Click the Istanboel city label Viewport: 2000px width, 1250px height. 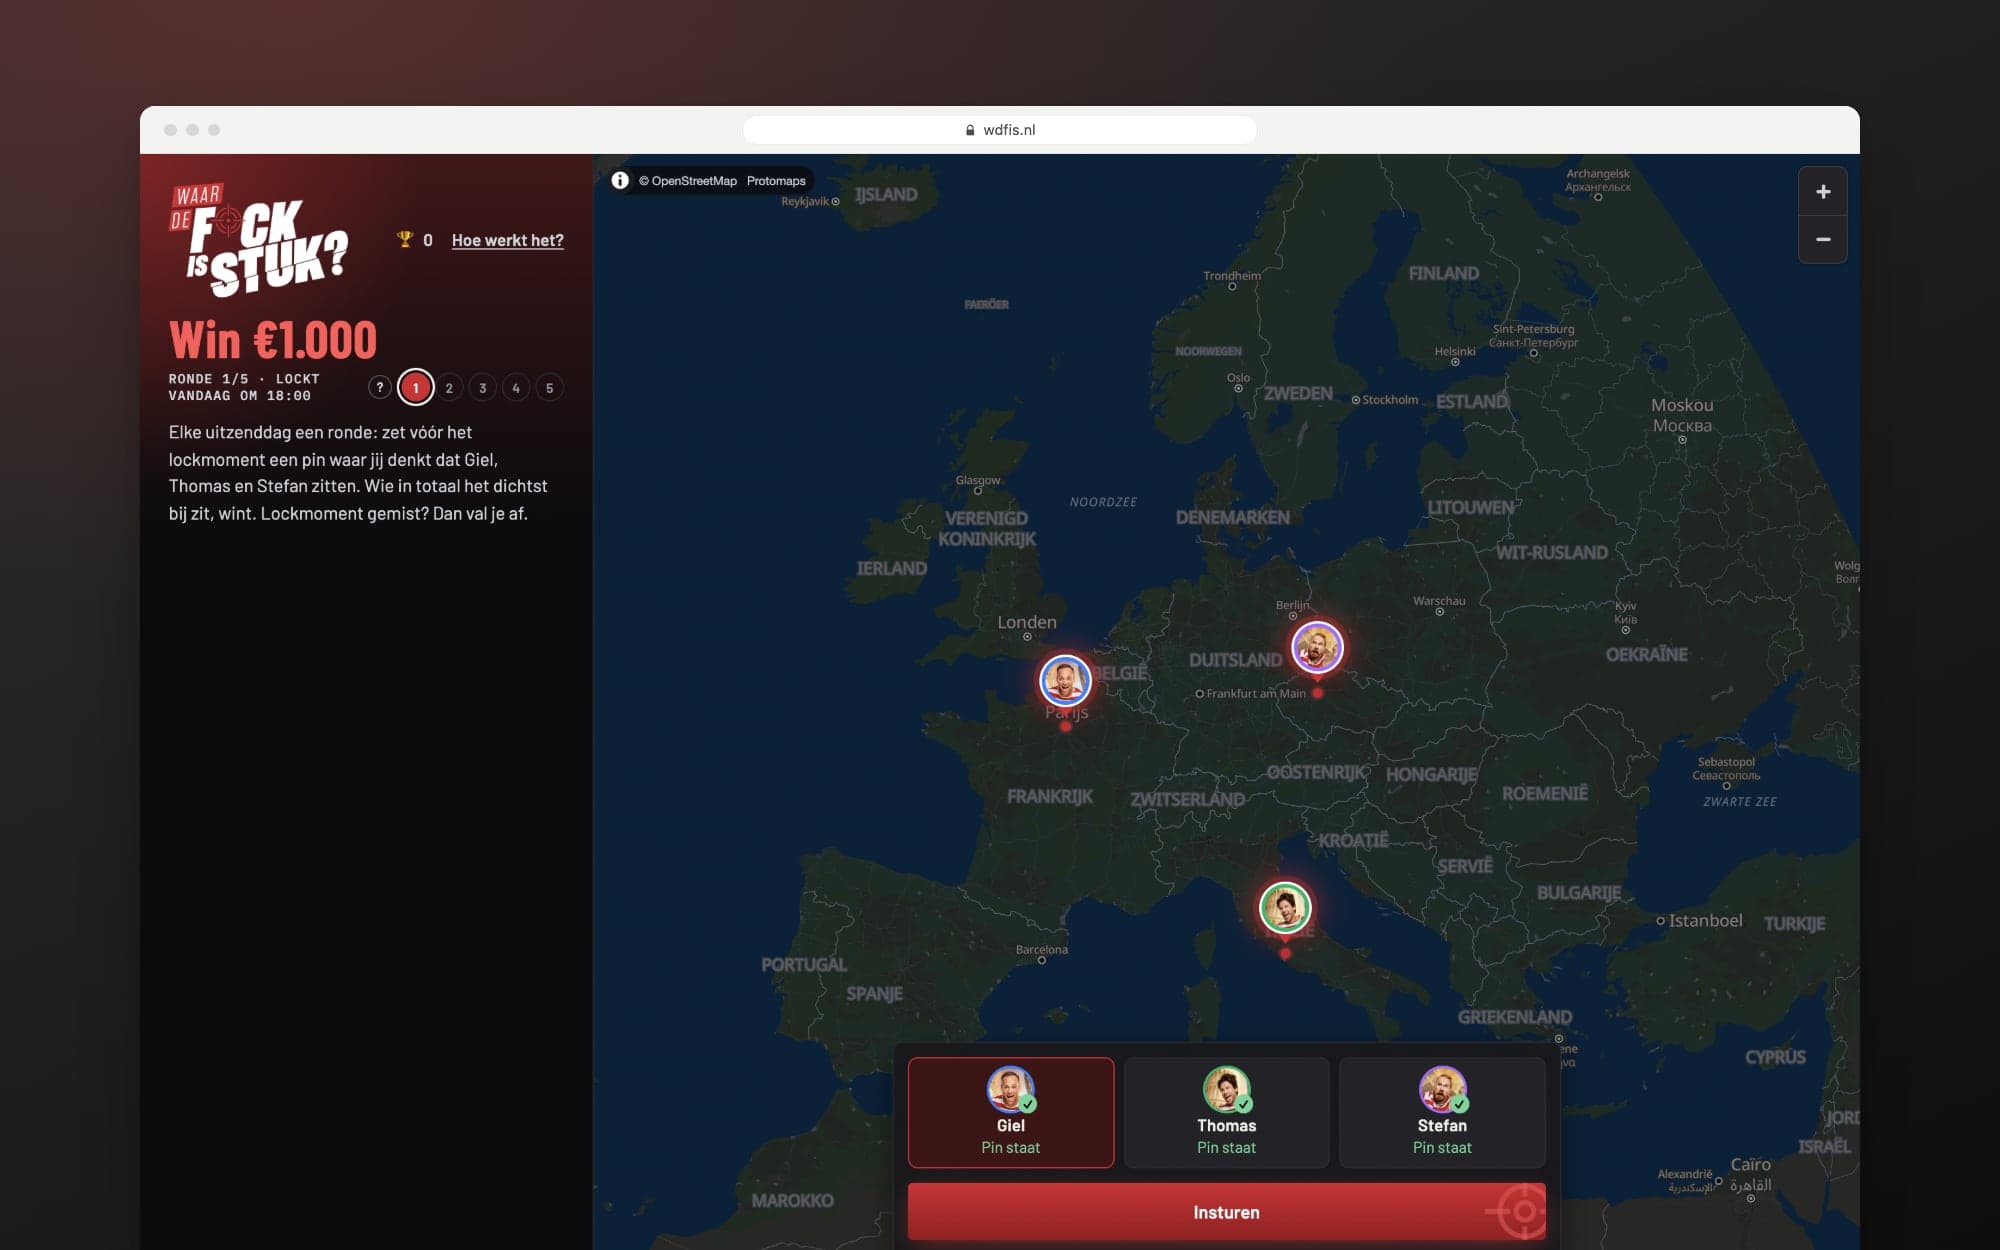click(x=1705, y=920)
